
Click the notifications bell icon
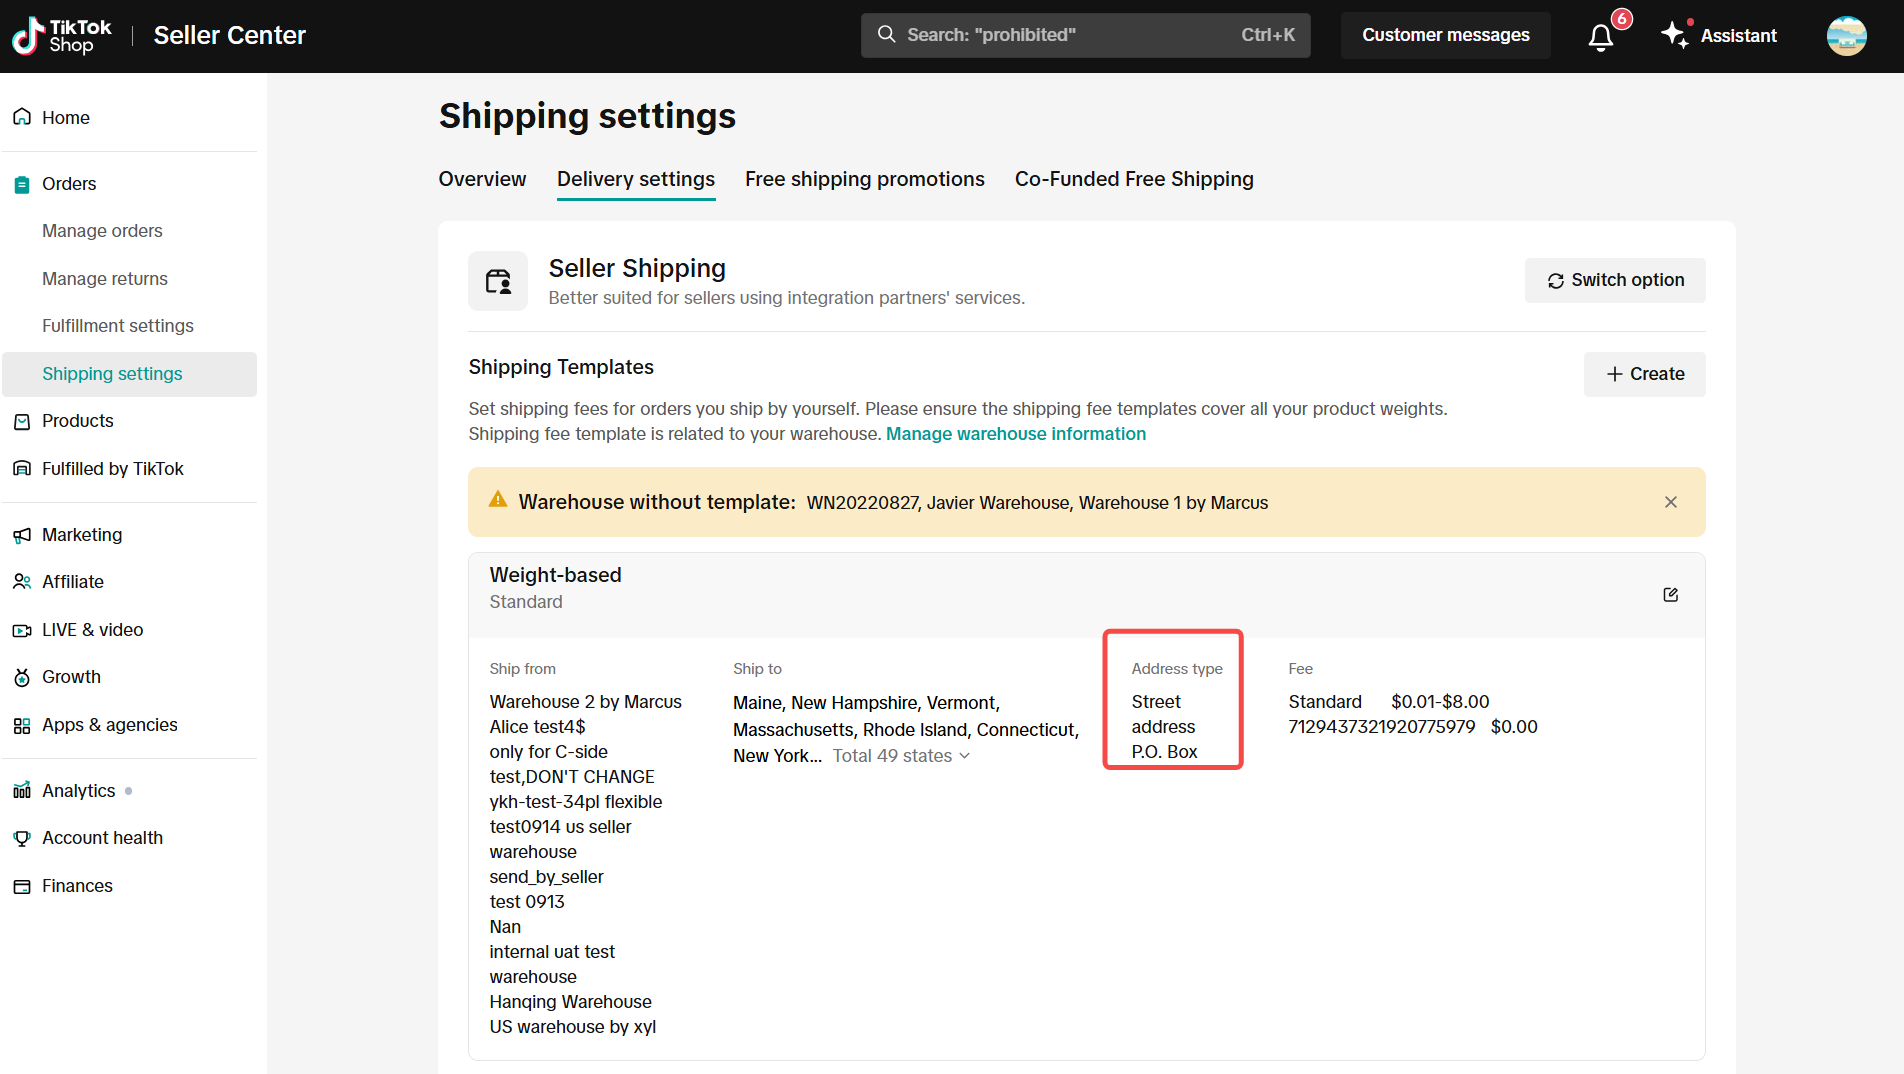tap(1601, 37)
